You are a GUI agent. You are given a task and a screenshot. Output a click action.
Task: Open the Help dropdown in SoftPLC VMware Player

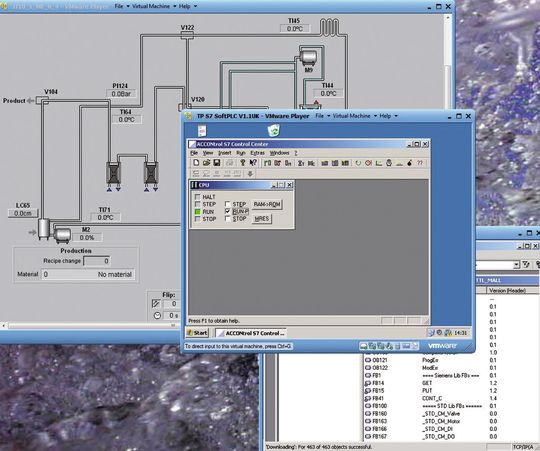coord(388,116)
